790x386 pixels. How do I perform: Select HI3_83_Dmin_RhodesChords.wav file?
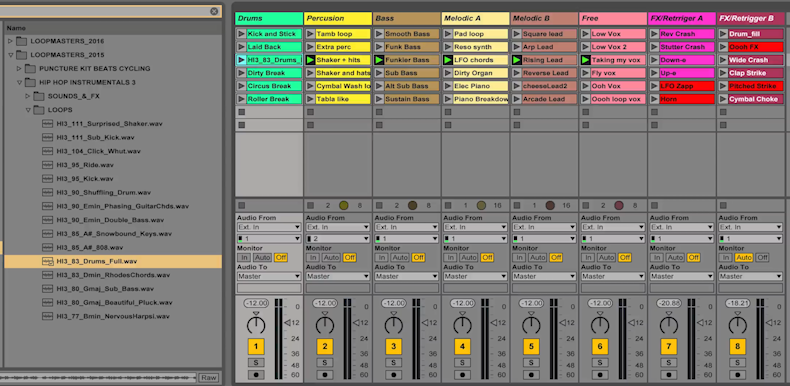click(x=113, y=275)
